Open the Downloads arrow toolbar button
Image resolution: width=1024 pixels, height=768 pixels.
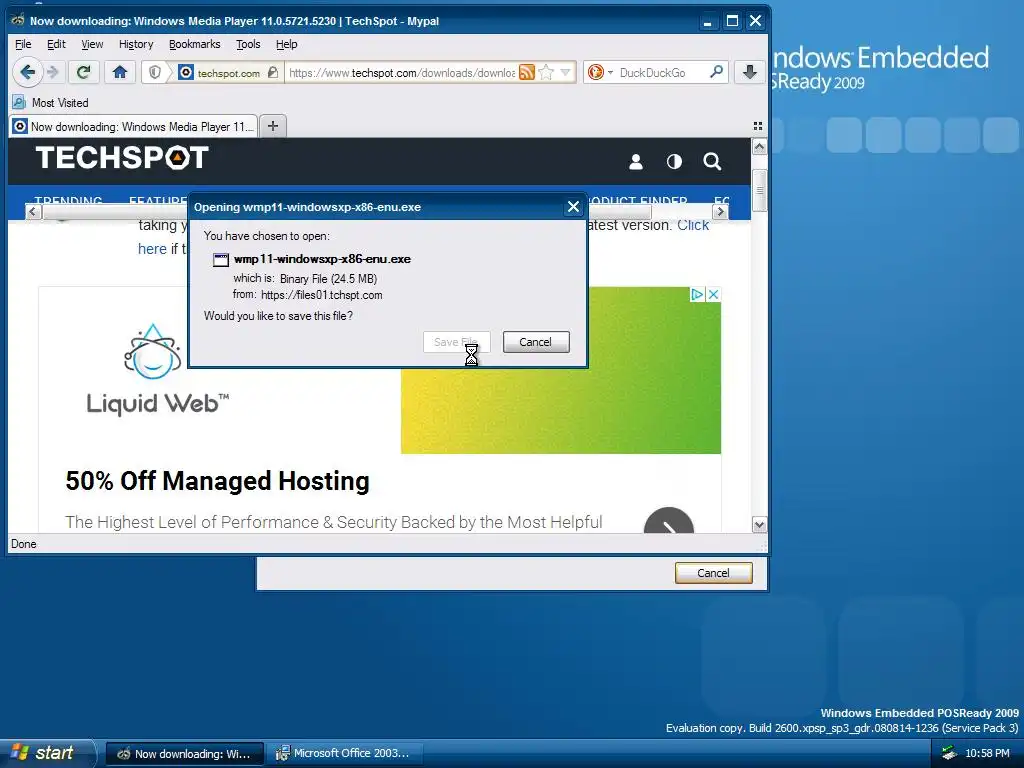click(750, 72)
